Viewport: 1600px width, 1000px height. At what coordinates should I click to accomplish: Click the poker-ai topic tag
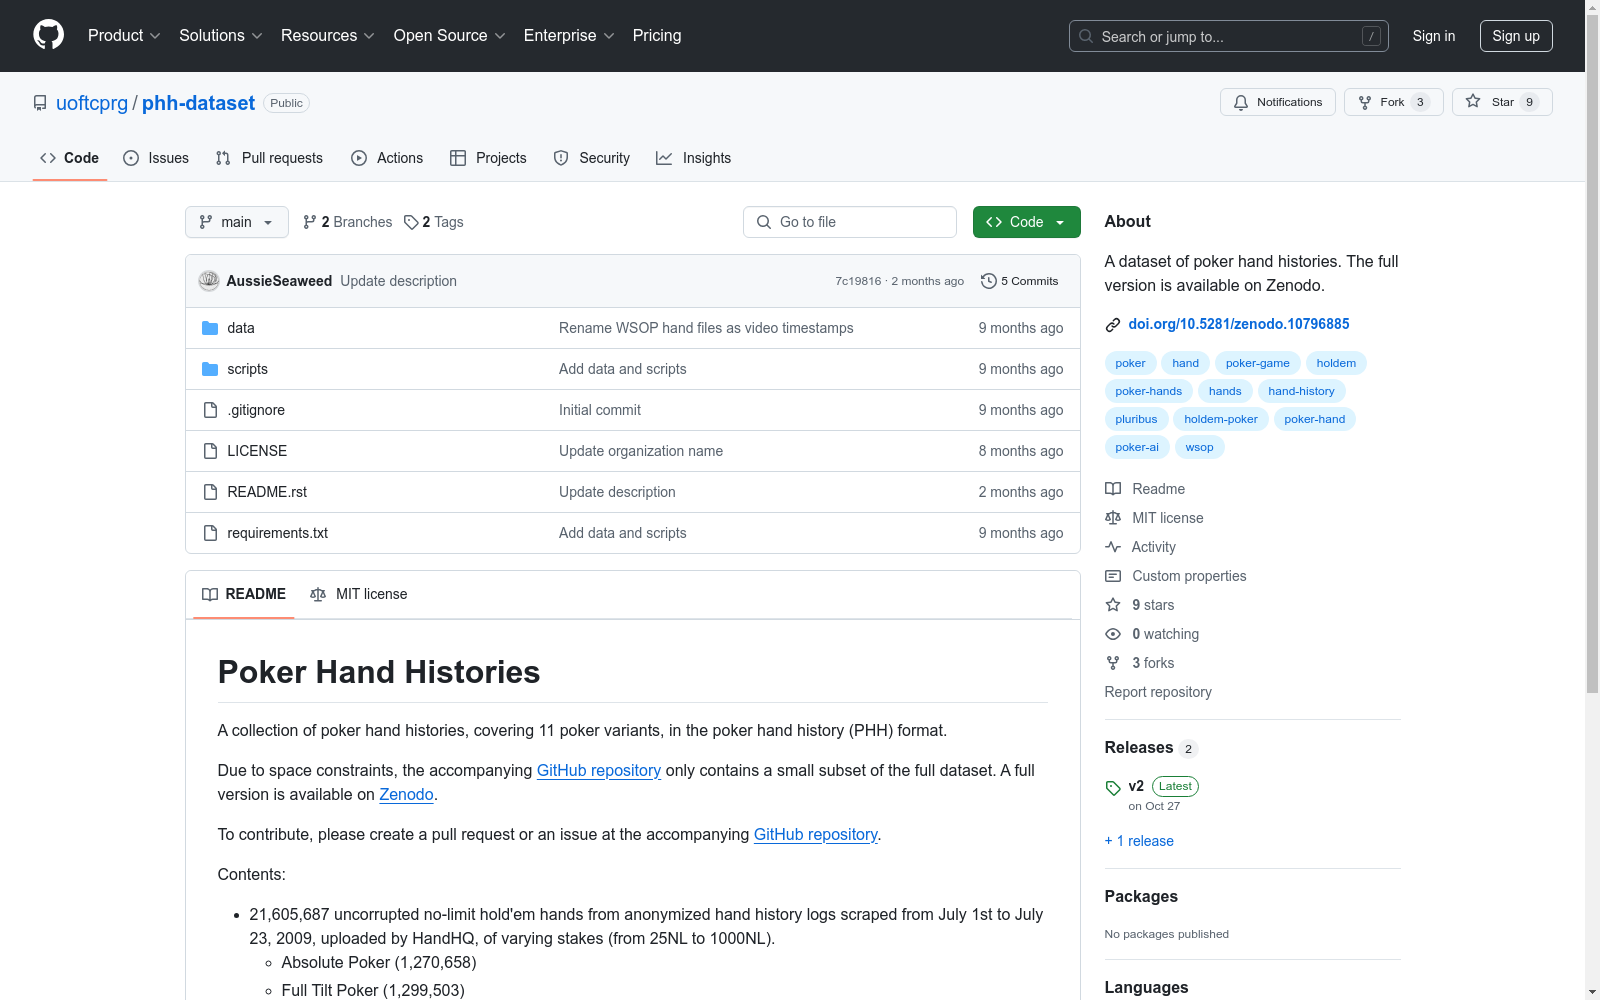(x=1137, y=447)
